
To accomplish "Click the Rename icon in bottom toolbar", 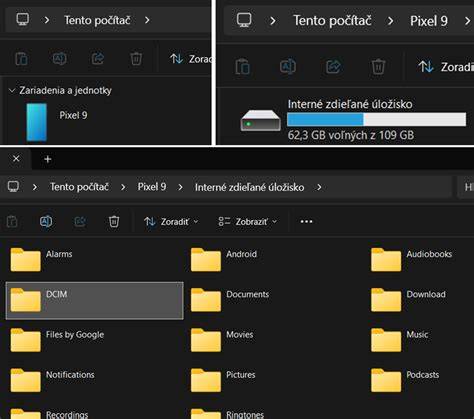I will coord(46,221).
